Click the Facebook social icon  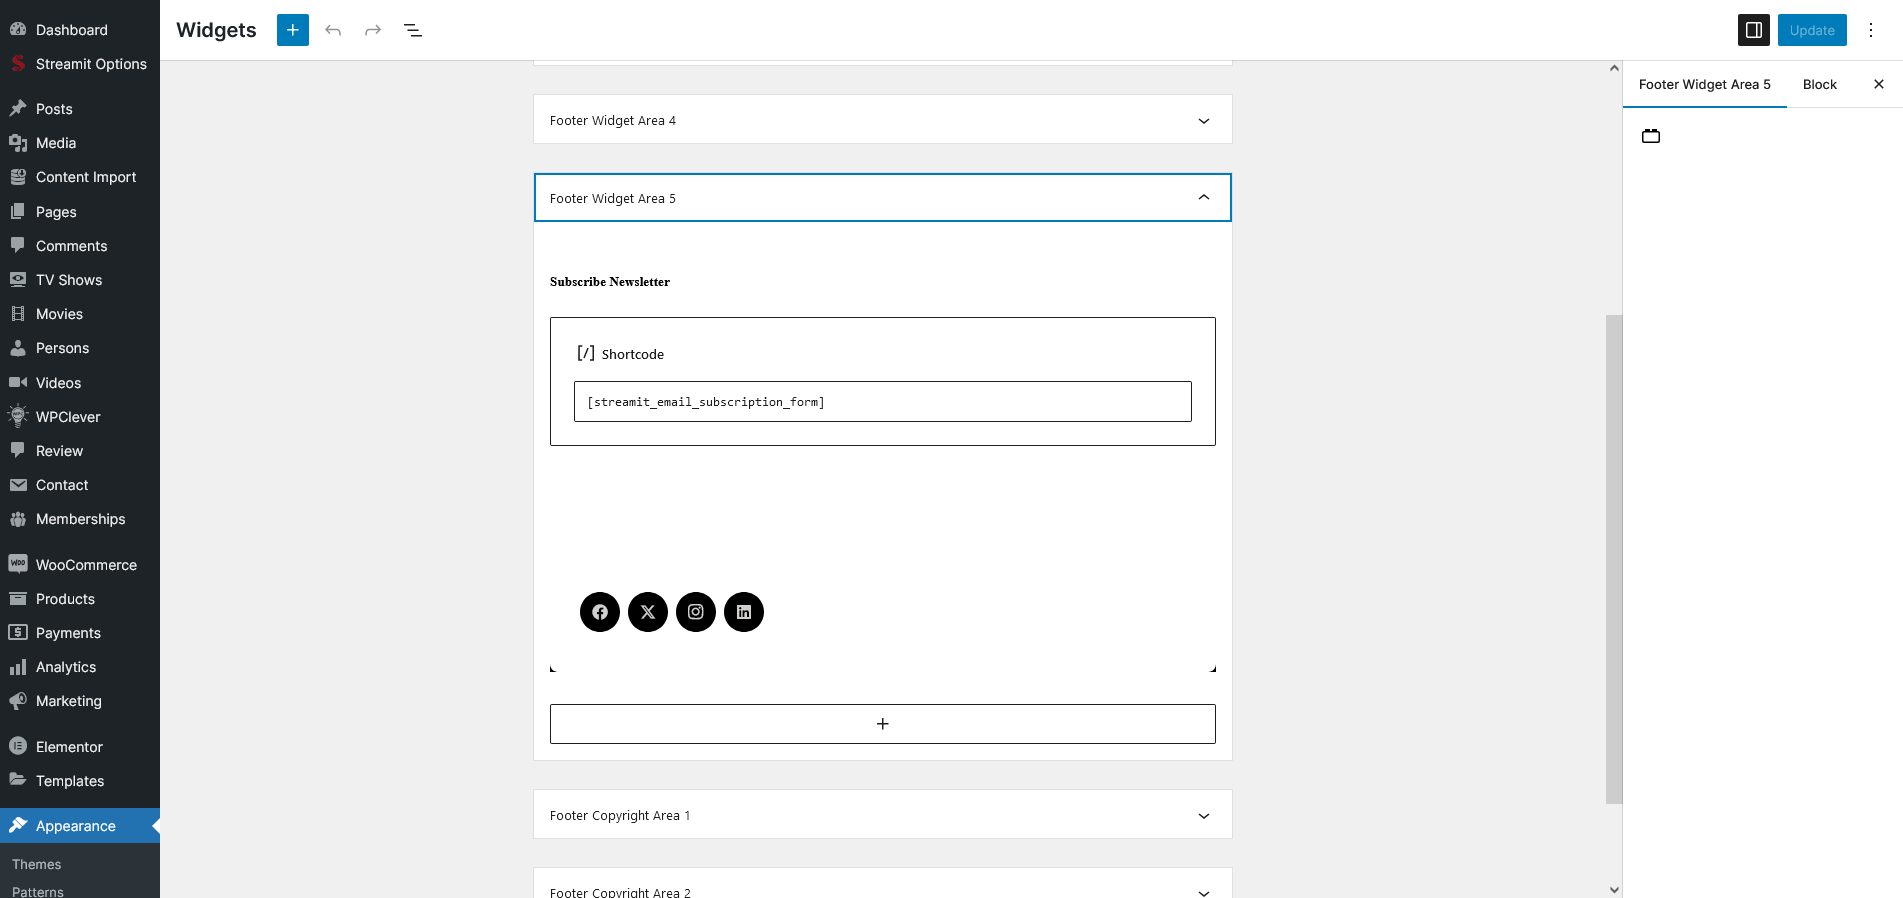pyautogui.click(x=600, y=612)
